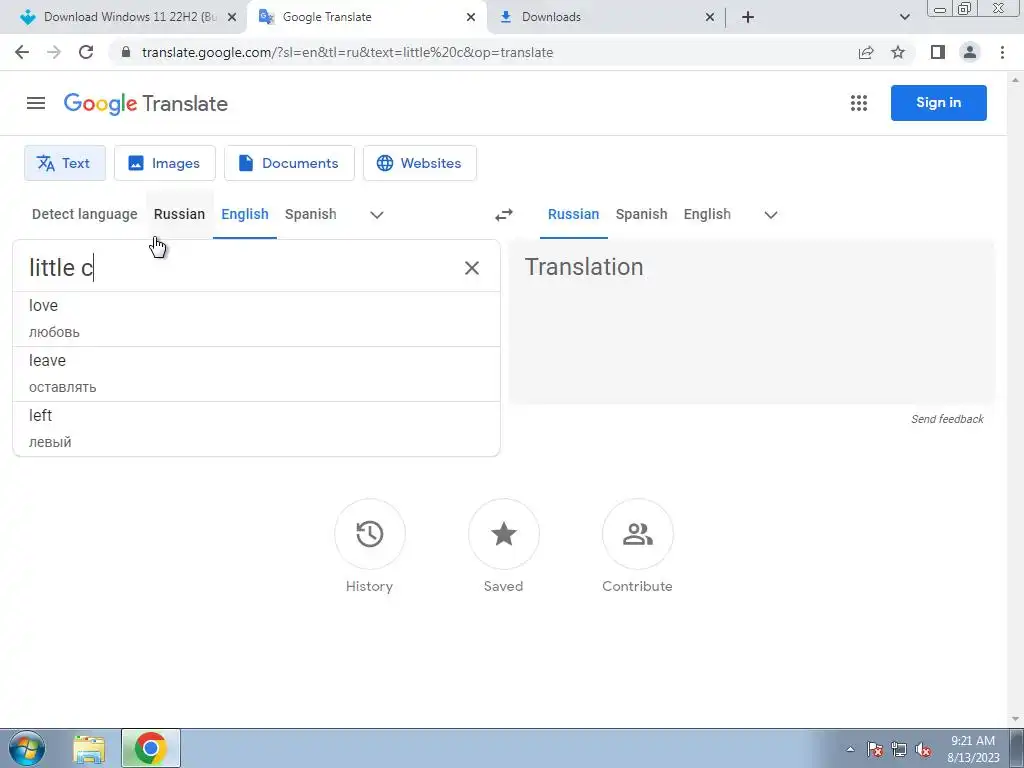Choose Spanish as target language

pyautogui.click(x=641, y=214)
